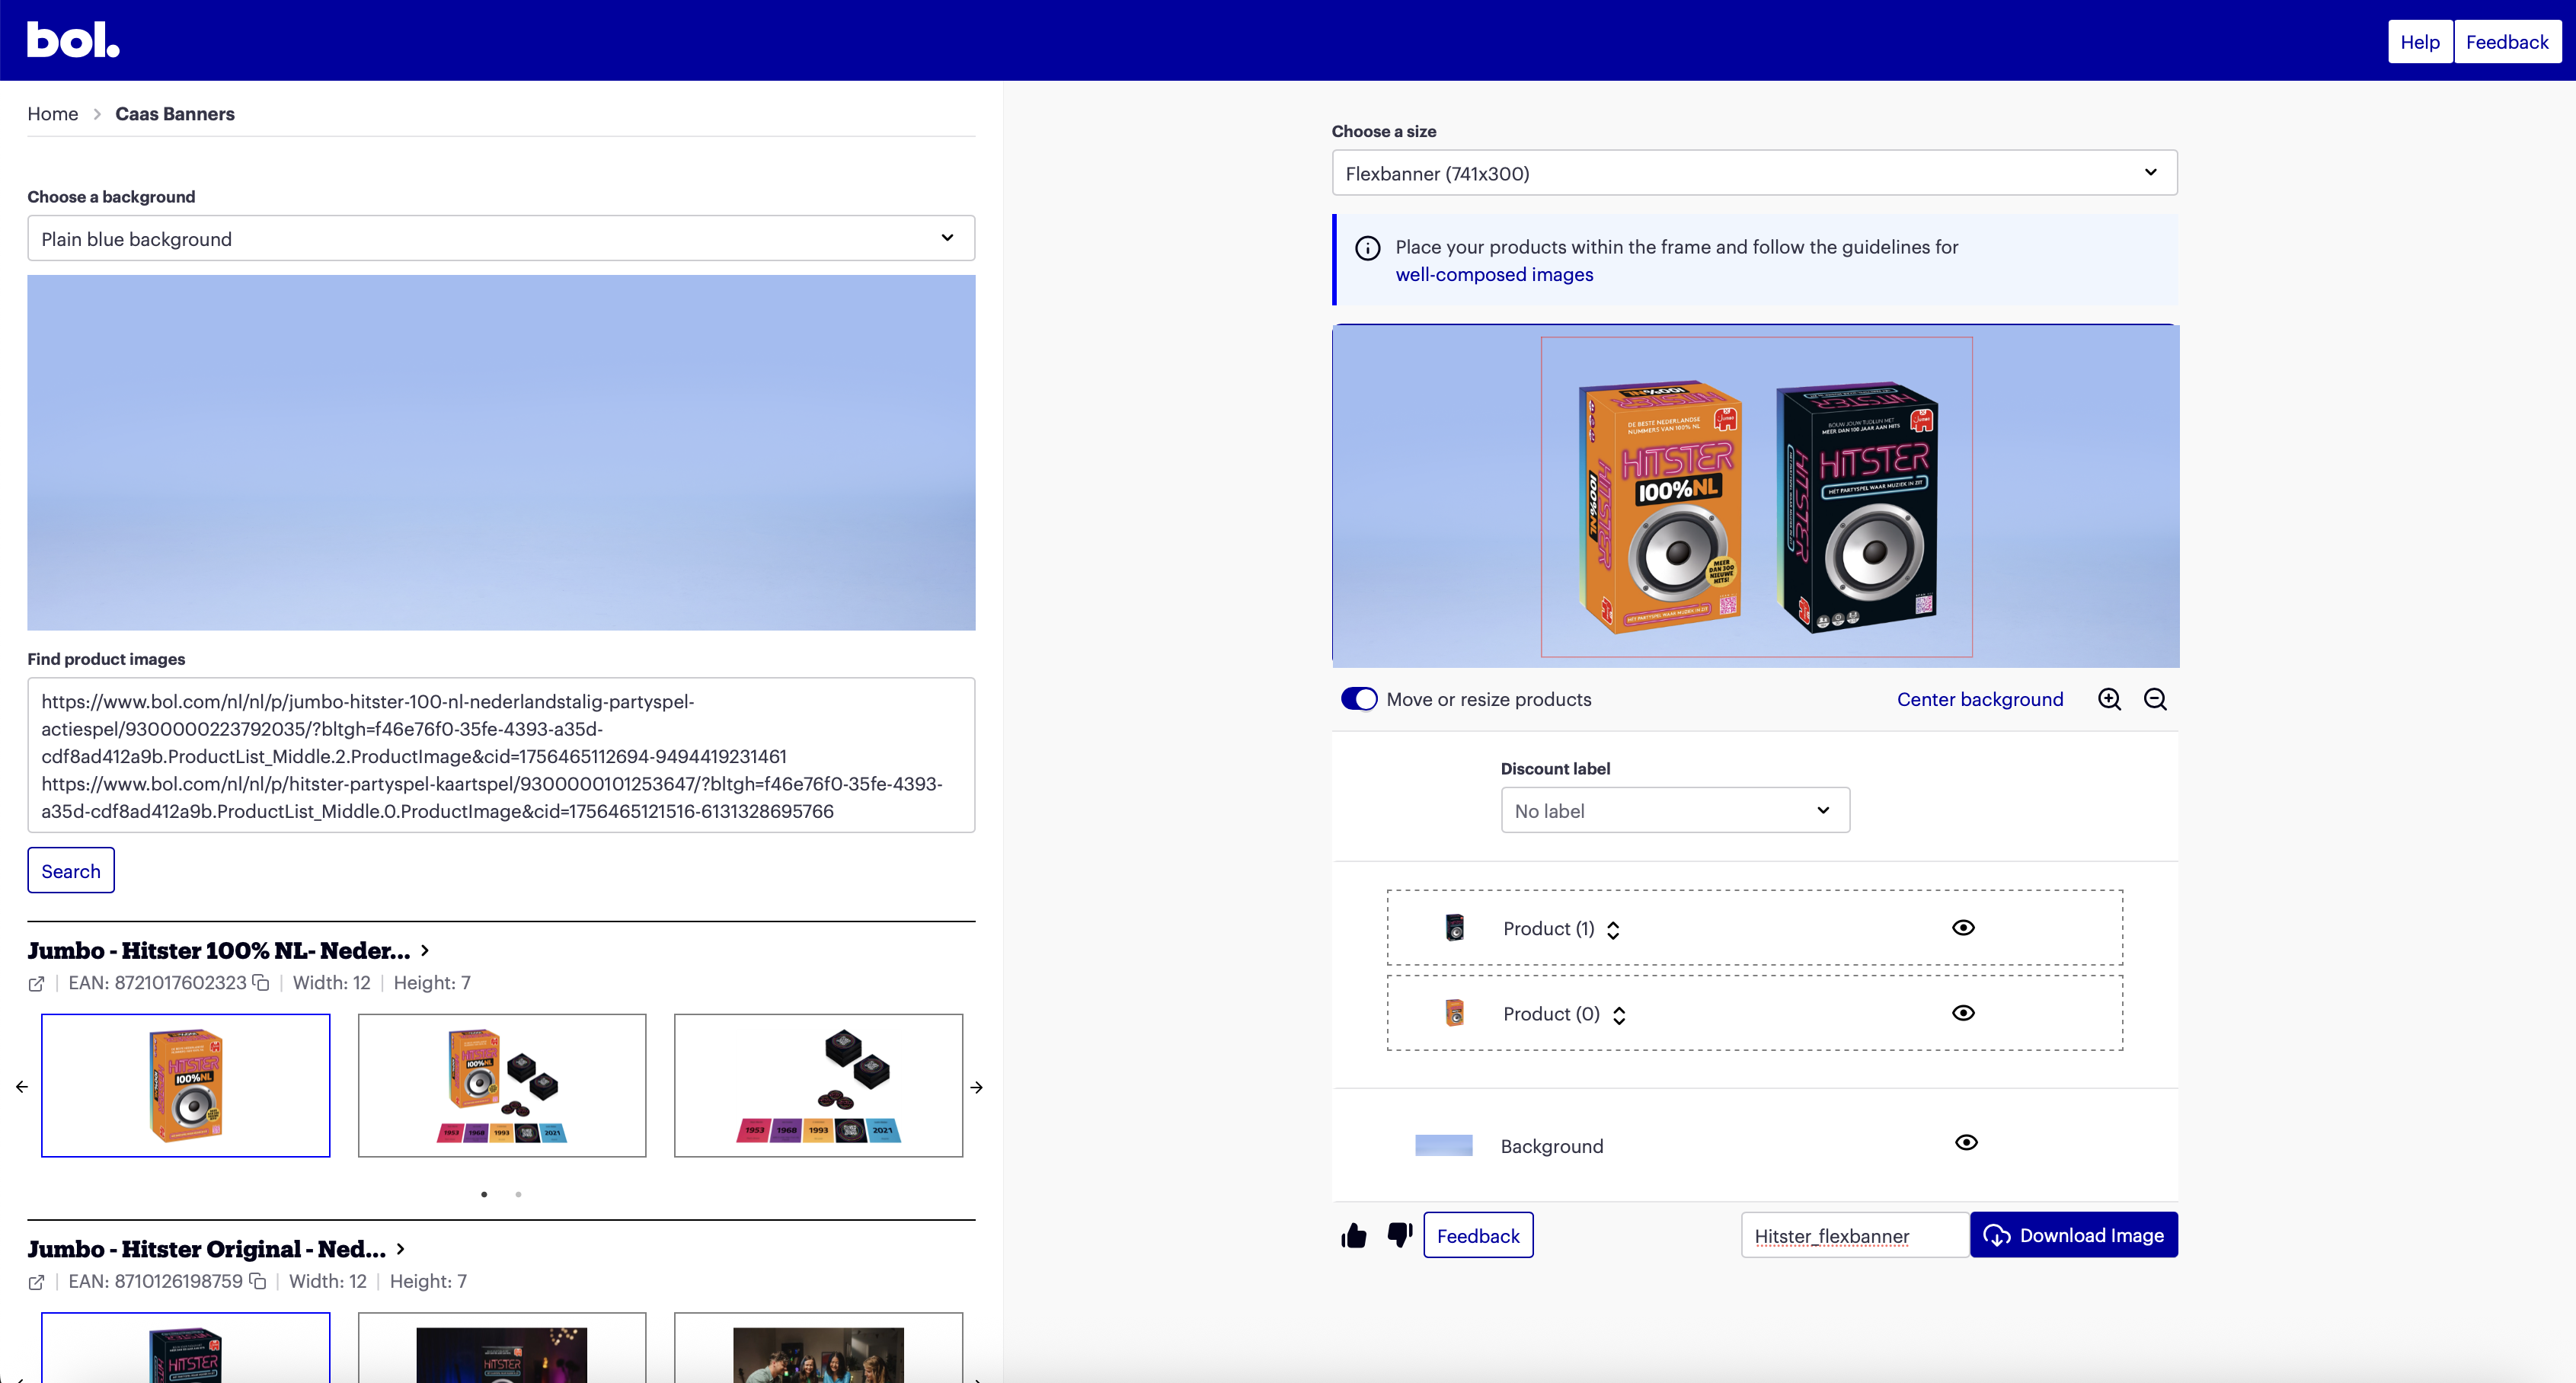
Task: Hide the Product (0) layer
Action: [x=1963, y=1012]
